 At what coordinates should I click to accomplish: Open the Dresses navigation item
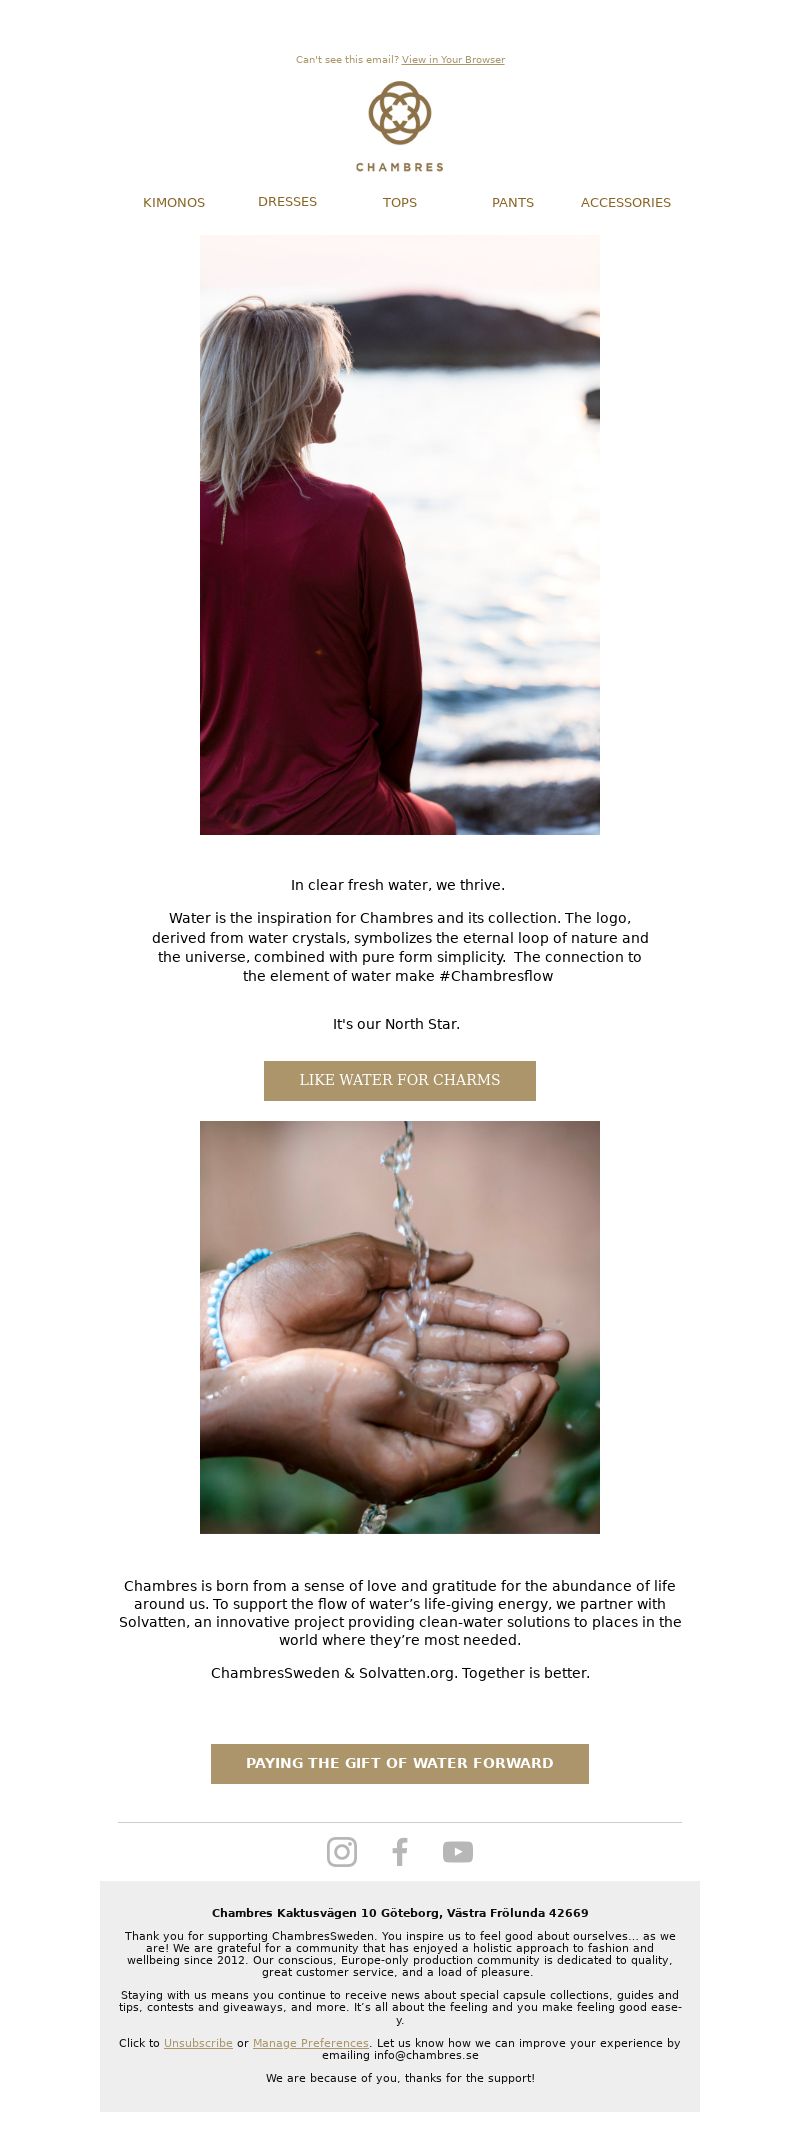287,201
